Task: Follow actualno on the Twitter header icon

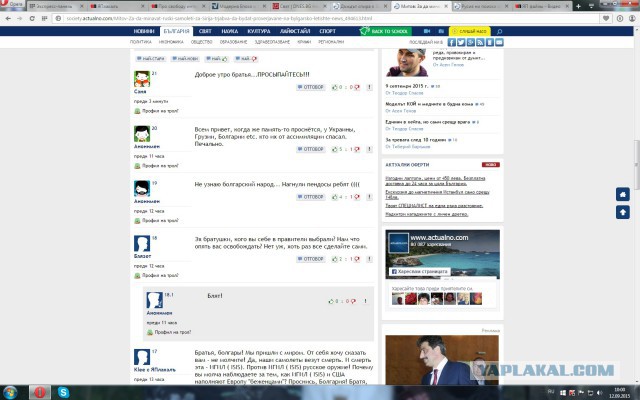Action: 461,42
